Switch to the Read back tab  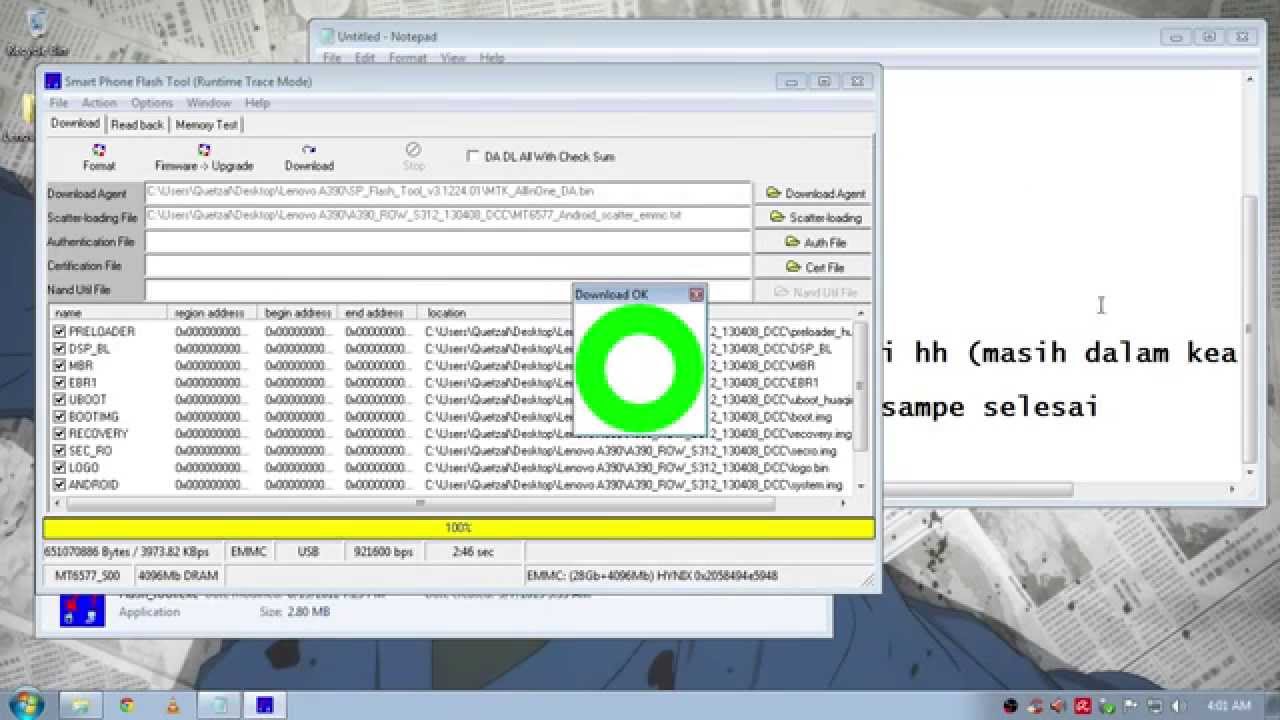(x=137, y=125)
